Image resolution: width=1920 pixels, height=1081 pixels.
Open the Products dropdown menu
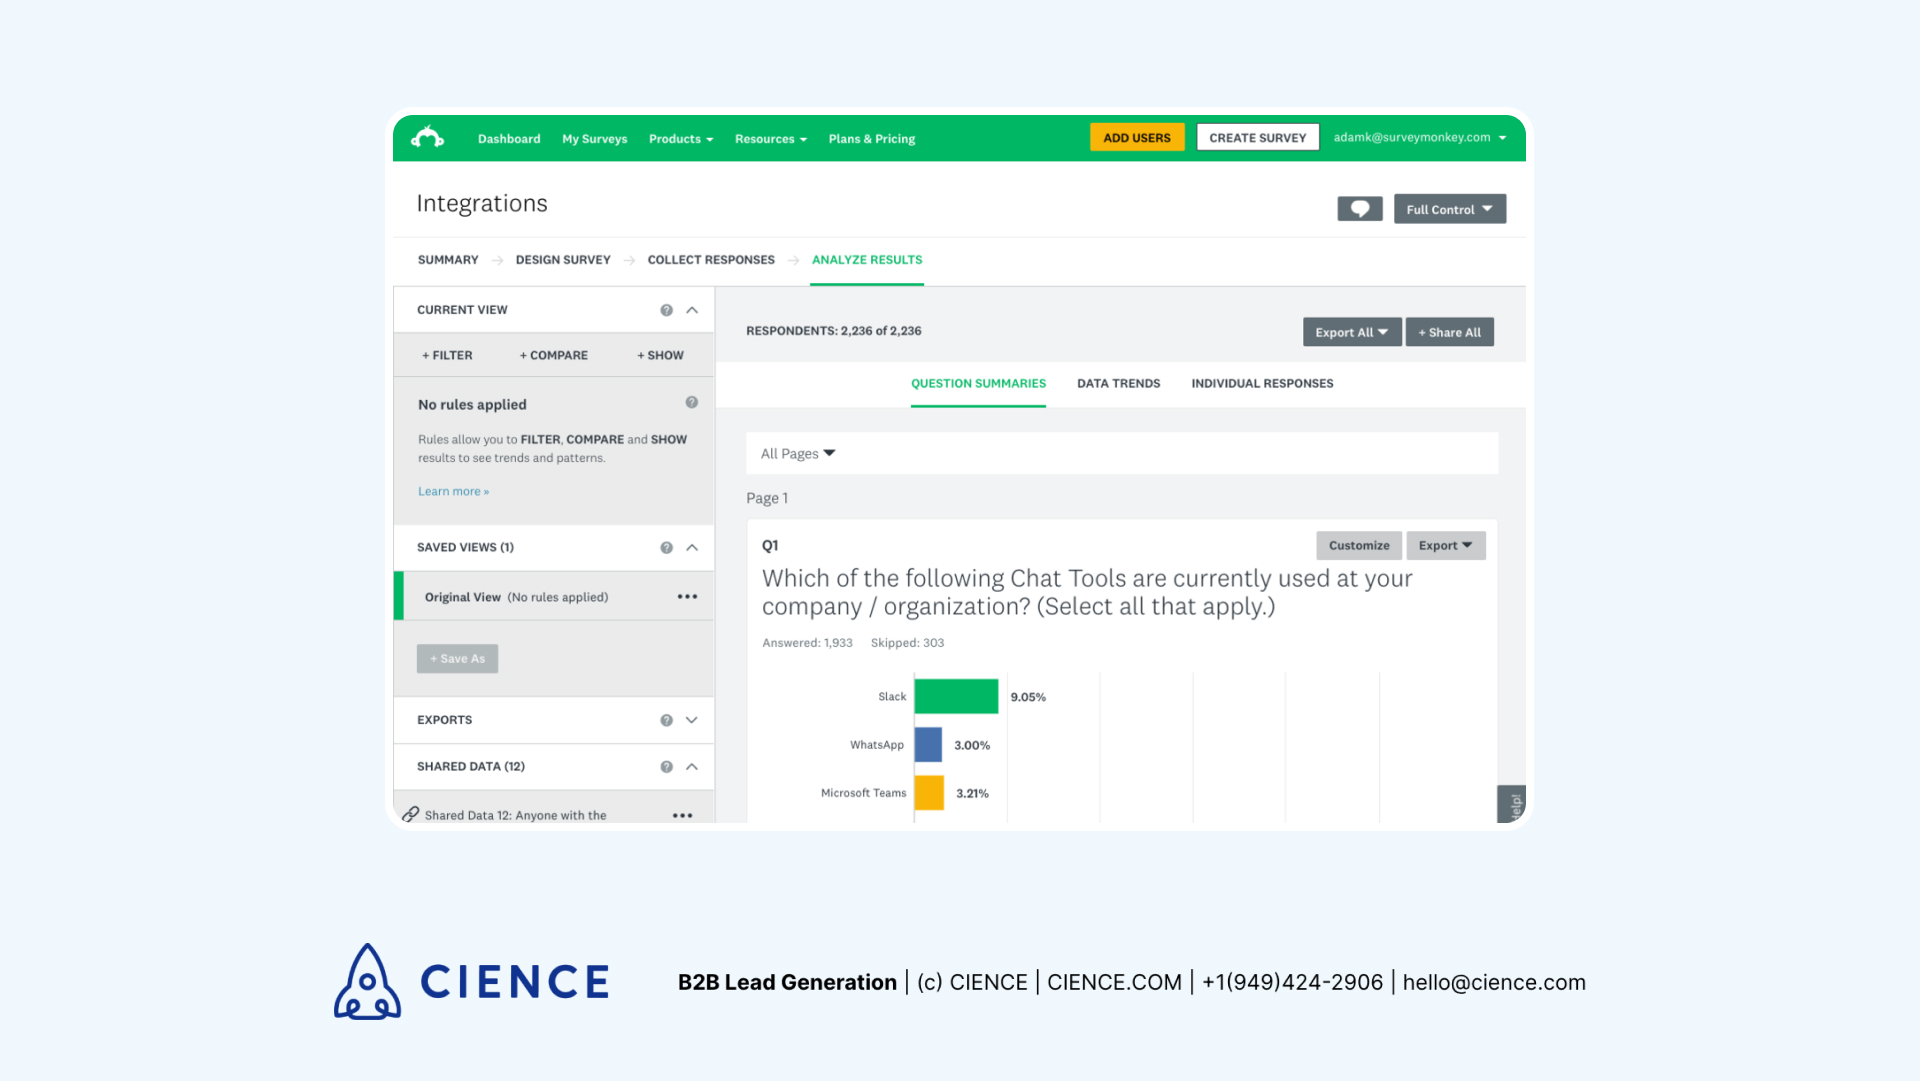point(680,138)
